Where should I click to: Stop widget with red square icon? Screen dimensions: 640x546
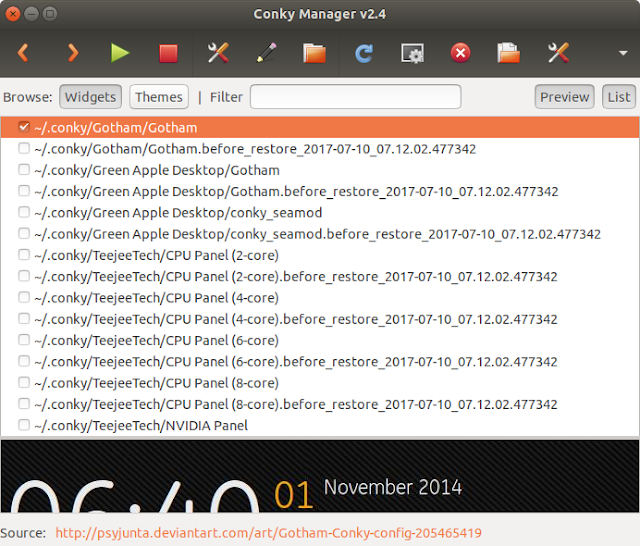point(168,53)
